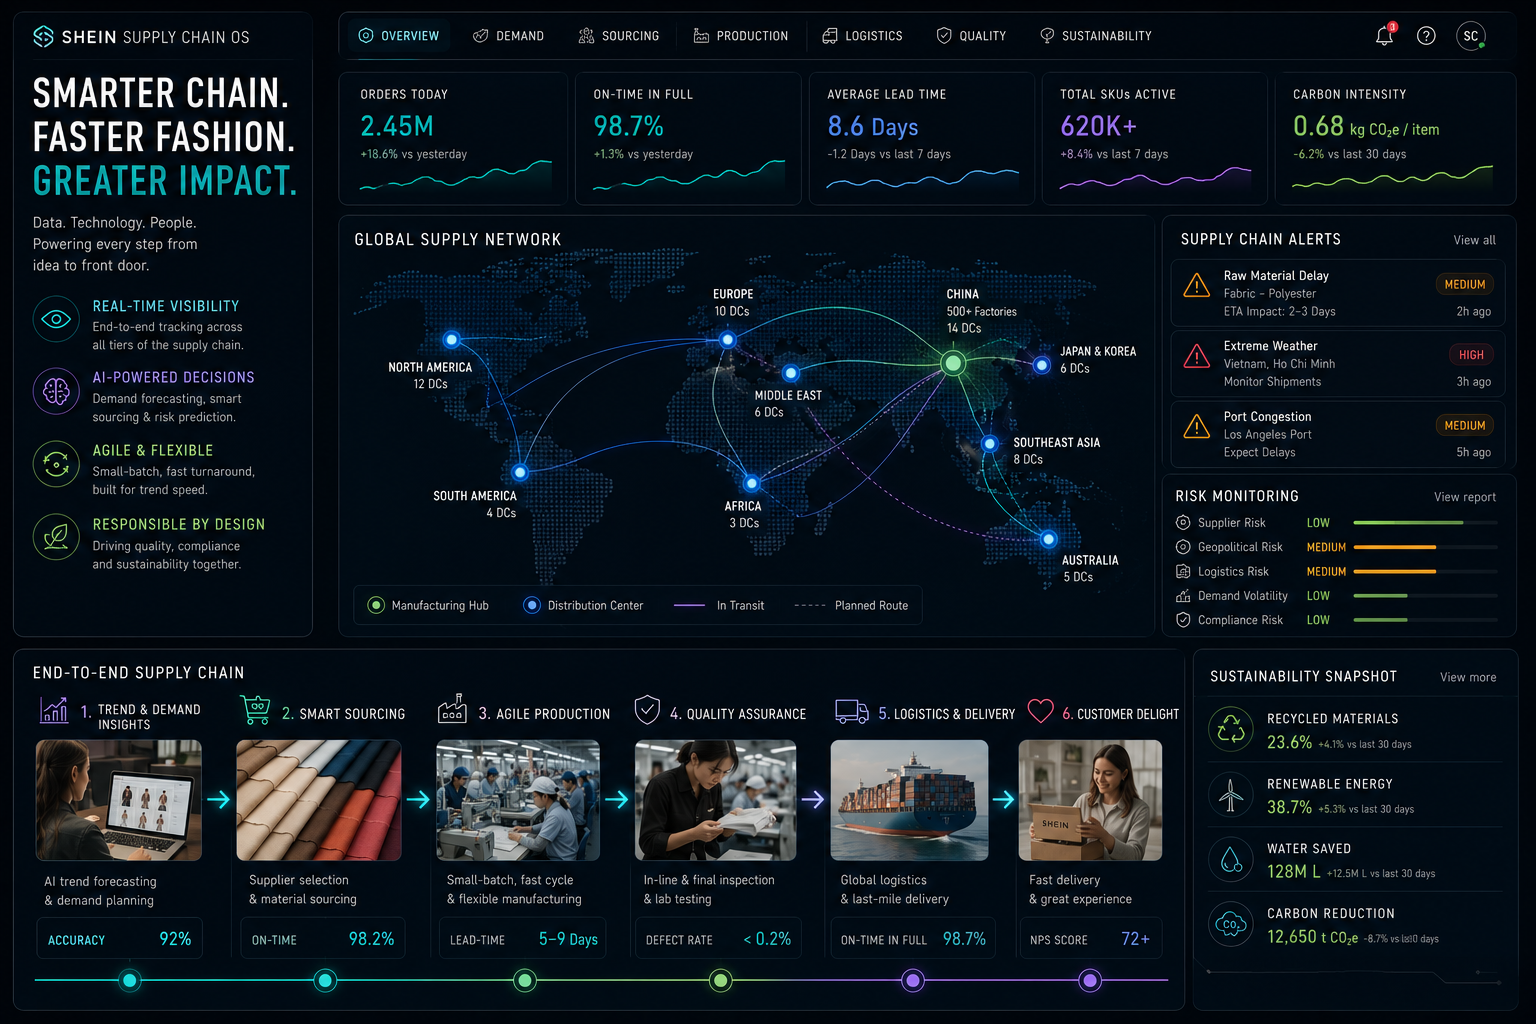Viewport: 1536px width, 1024px height.
Task: Click the NPS Score 72+ value
Action: [x=1136, y=939]
